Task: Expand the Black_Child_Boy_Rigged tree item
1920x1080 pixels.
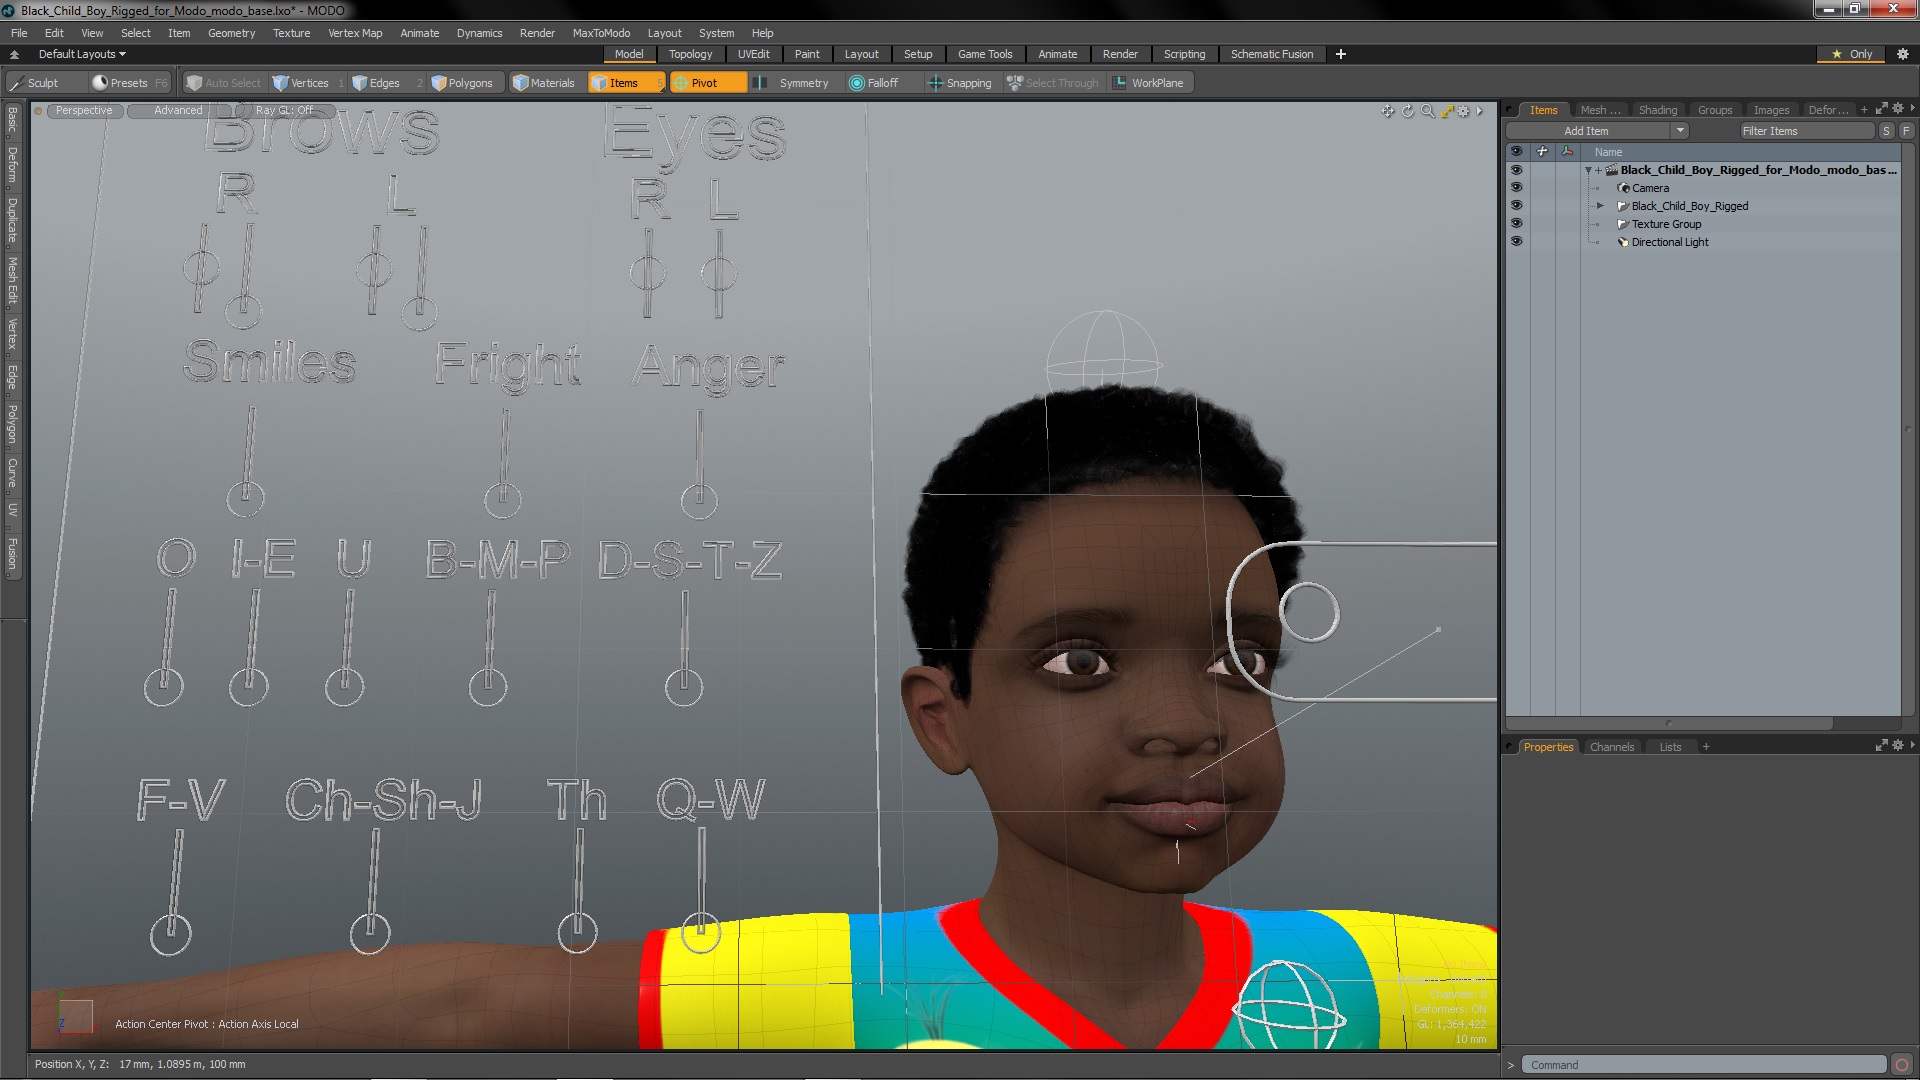Action: 1600,206
